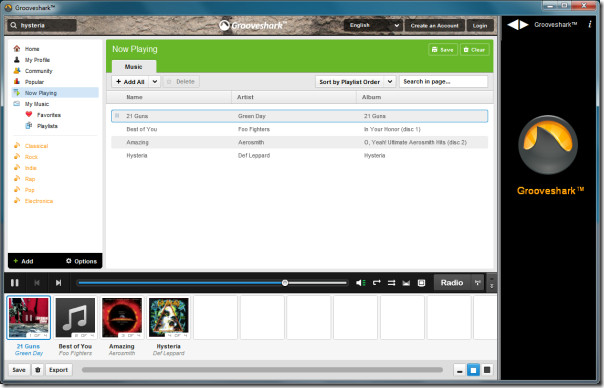Click the Amazing album thumbnail in queue
This screenshot has height=388, width=604.
122,317
